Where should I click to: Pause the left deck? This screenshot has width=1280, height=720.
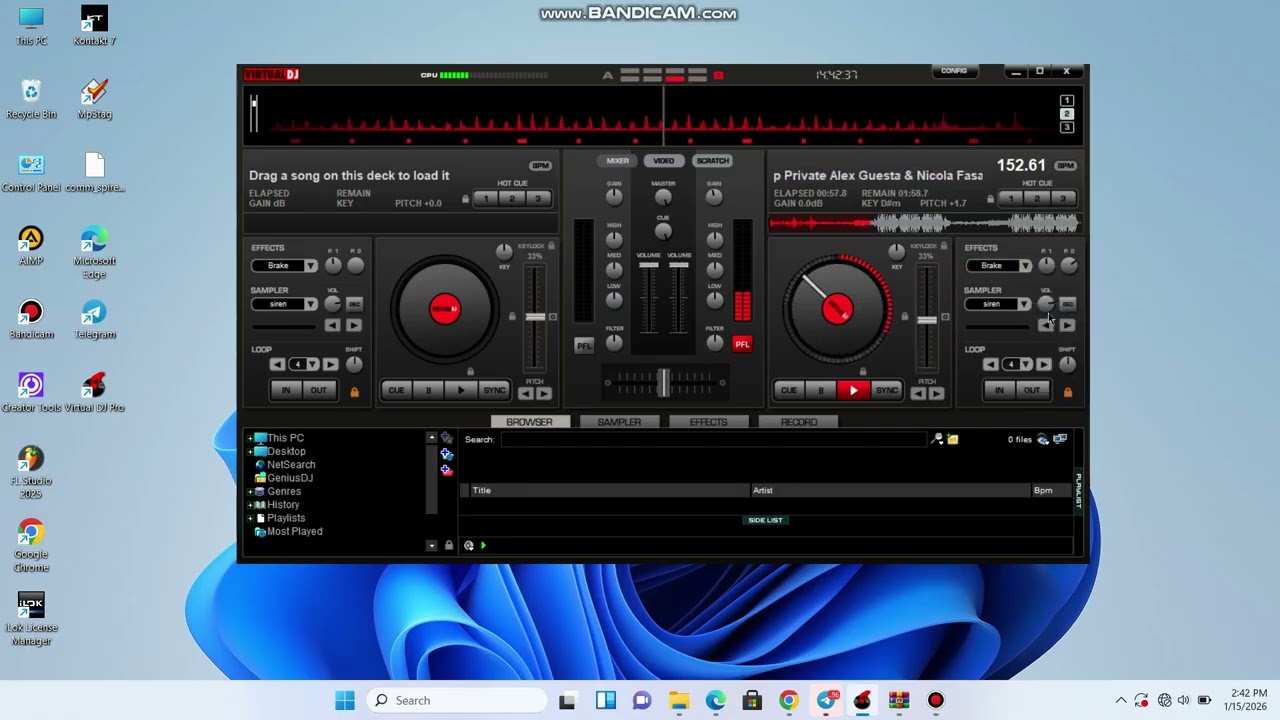pyautogui.click(x=429, y=390)
